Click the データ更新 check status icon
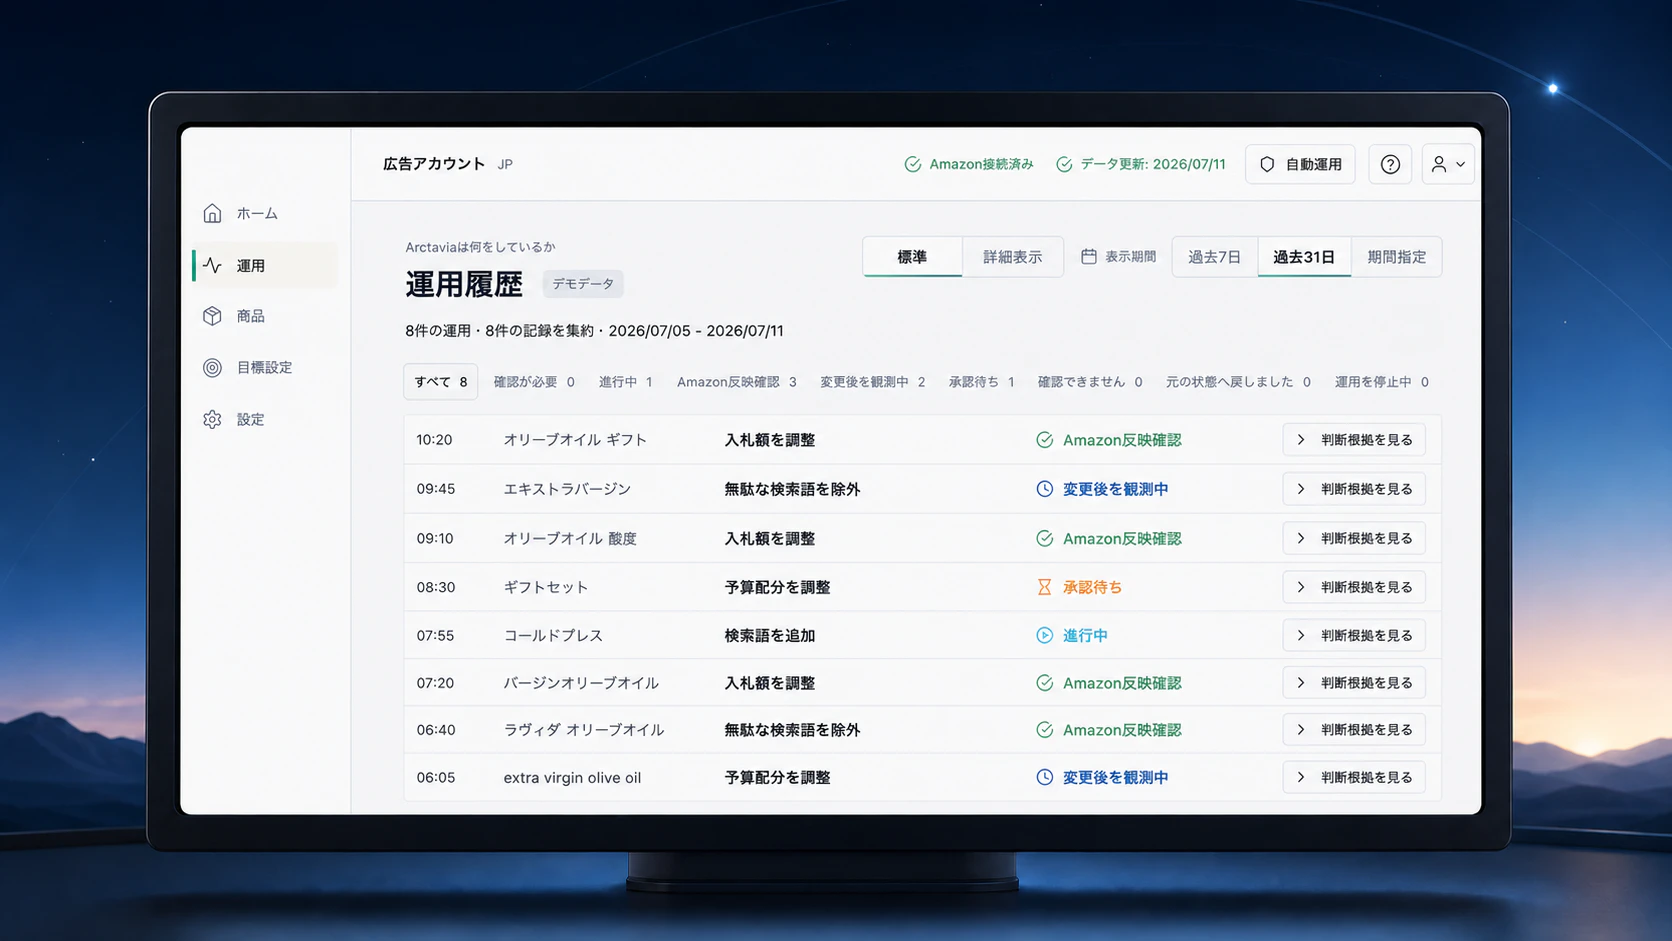Image resolution: width=1672 pixels, height=941 pixels. pos(1064,164)
